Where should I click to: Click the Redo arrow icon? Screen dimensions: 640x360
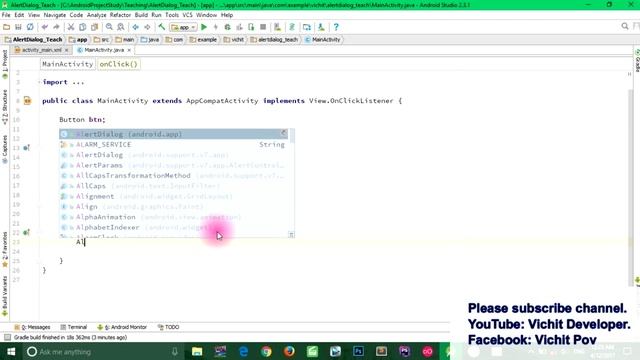pyautogui.click(x=56, y=27)
